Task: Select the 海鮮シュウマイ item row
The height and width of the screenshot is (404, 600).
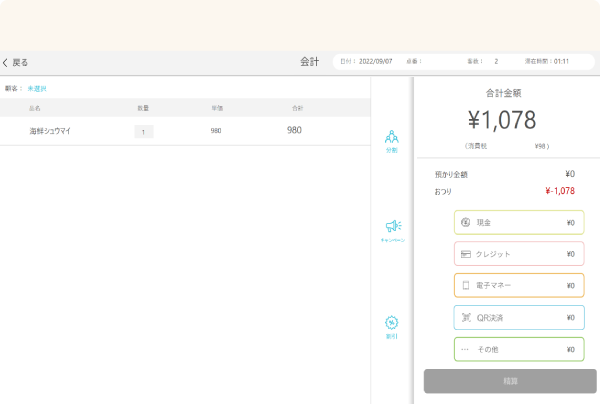Action: tap(50, 131)
